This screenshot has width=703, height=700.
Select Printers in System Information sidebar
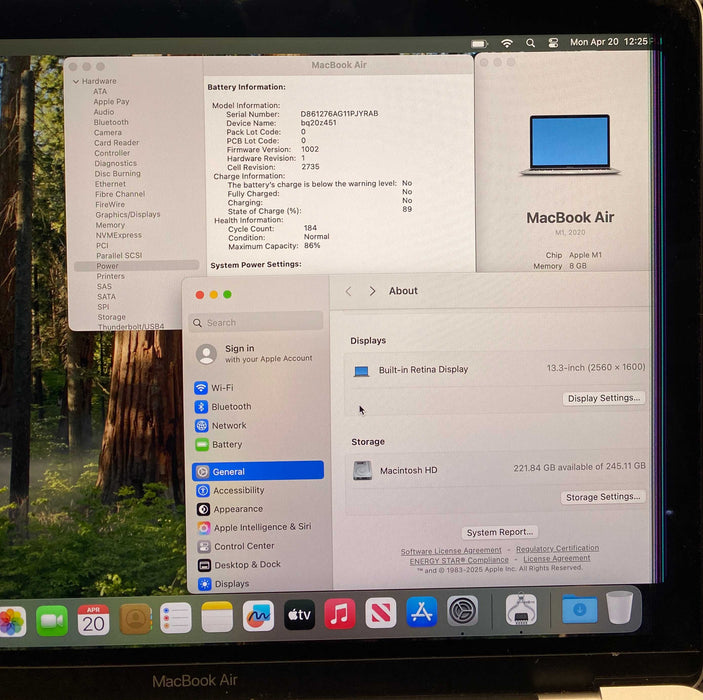(x=111, y=276)
